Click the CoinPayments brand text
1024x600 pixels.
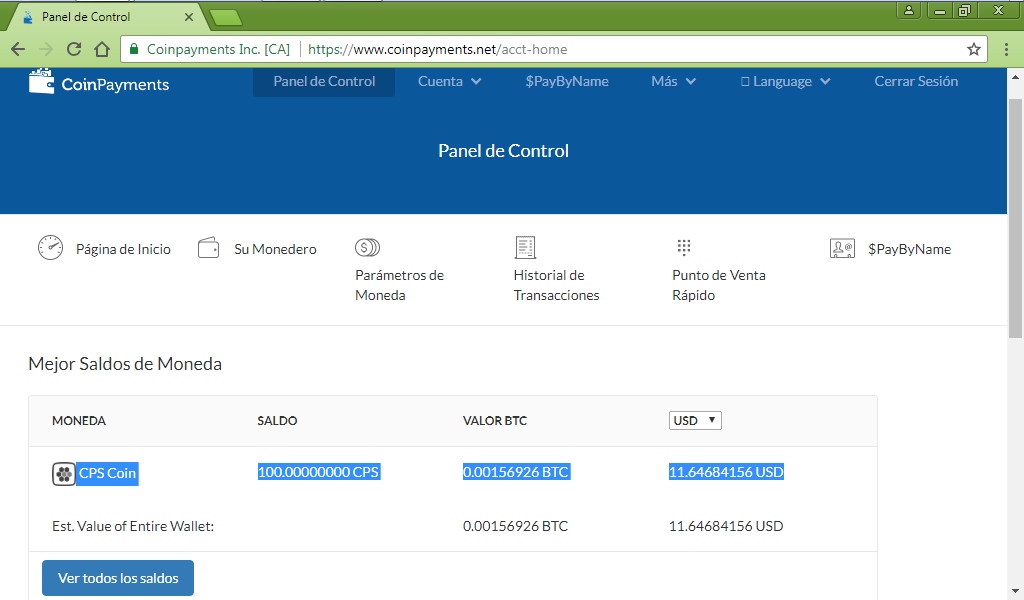coord(115,85)
